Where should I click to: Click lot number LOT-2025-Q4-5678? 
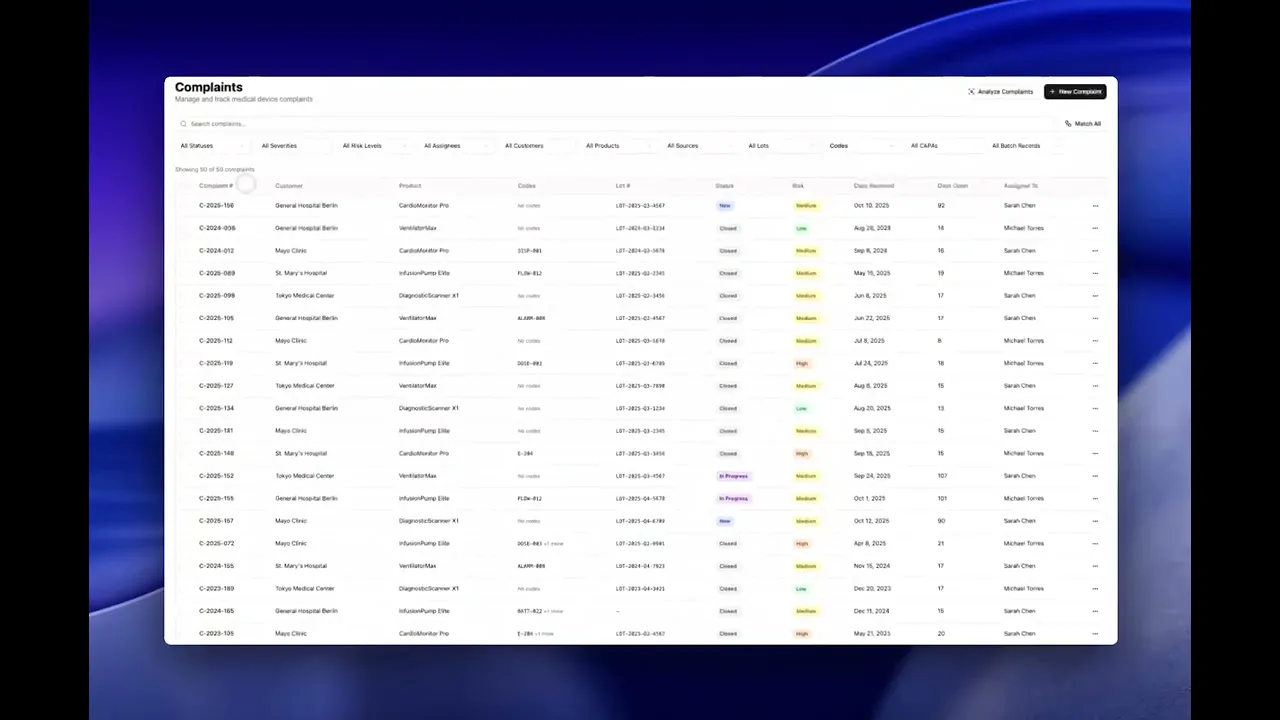pos(640,498)
